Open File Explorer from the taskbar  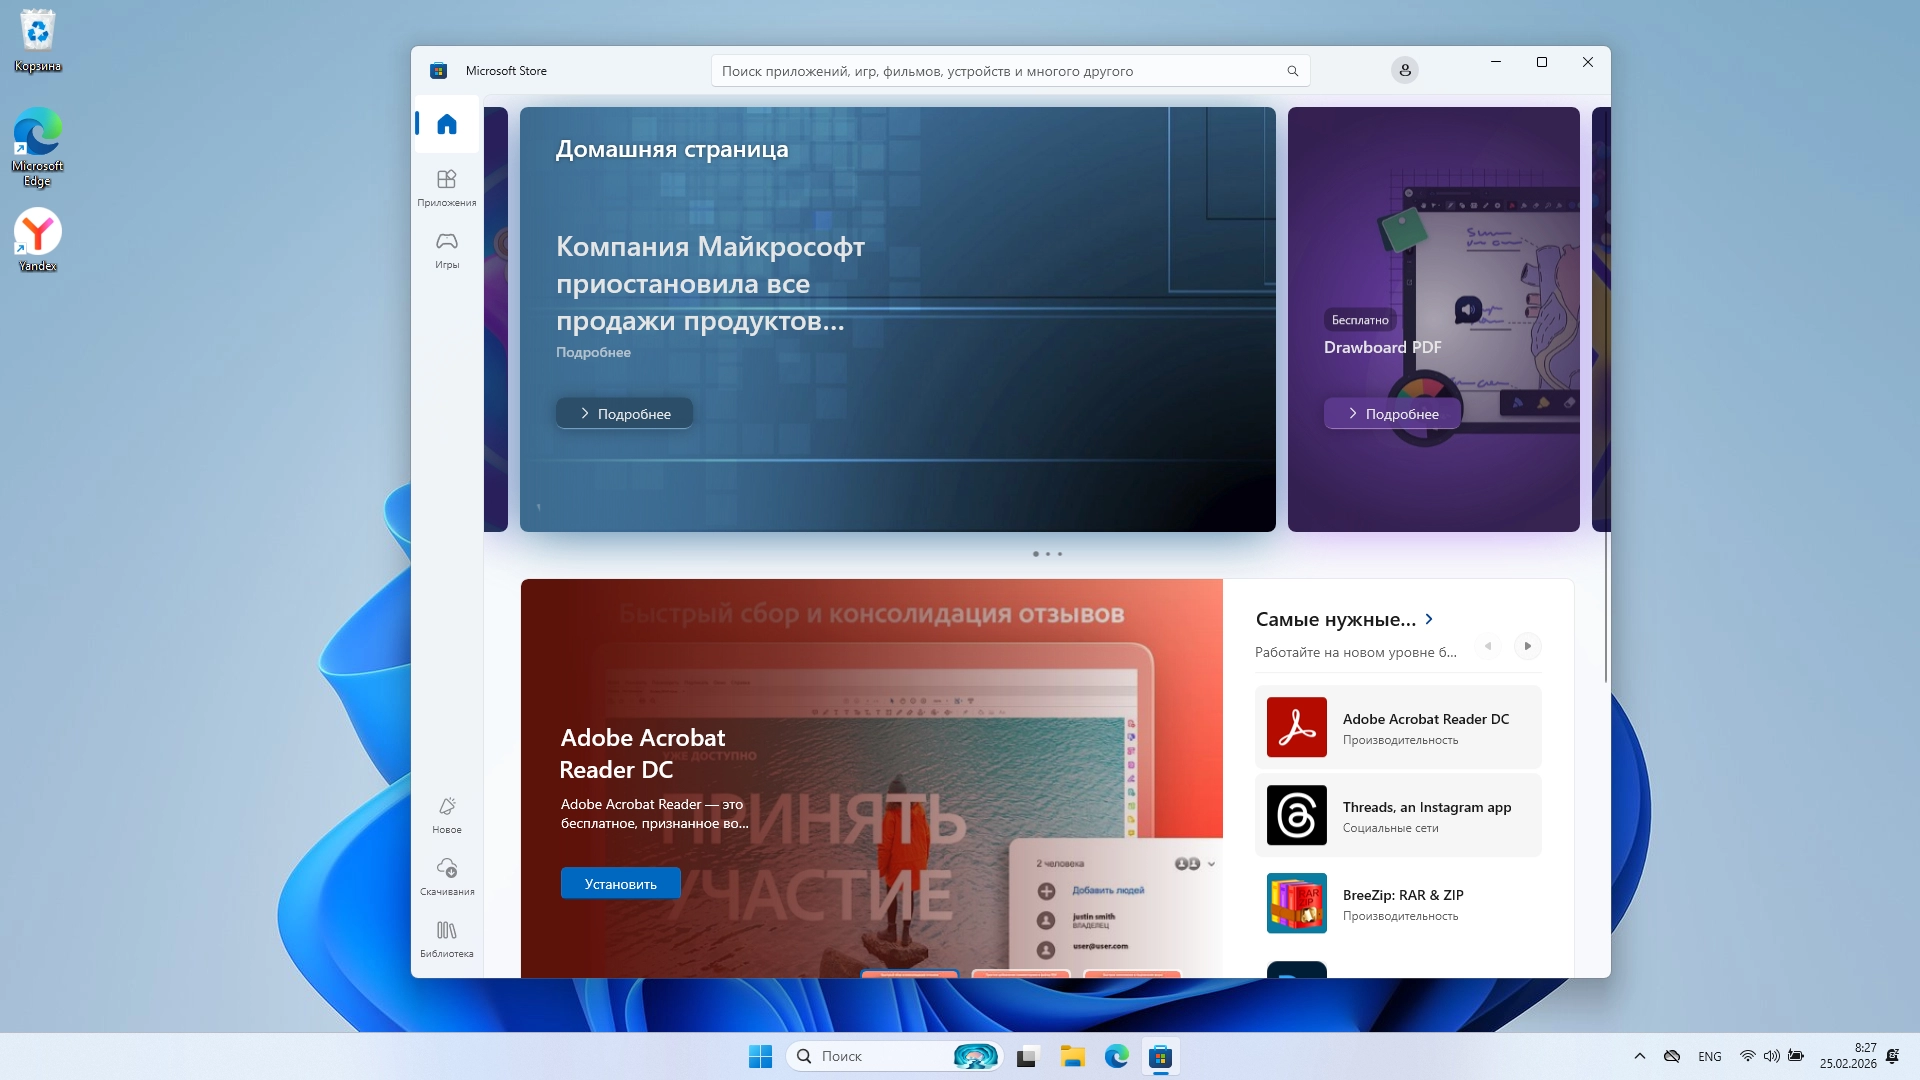pyautogui.click(x=1072, y=1056)
